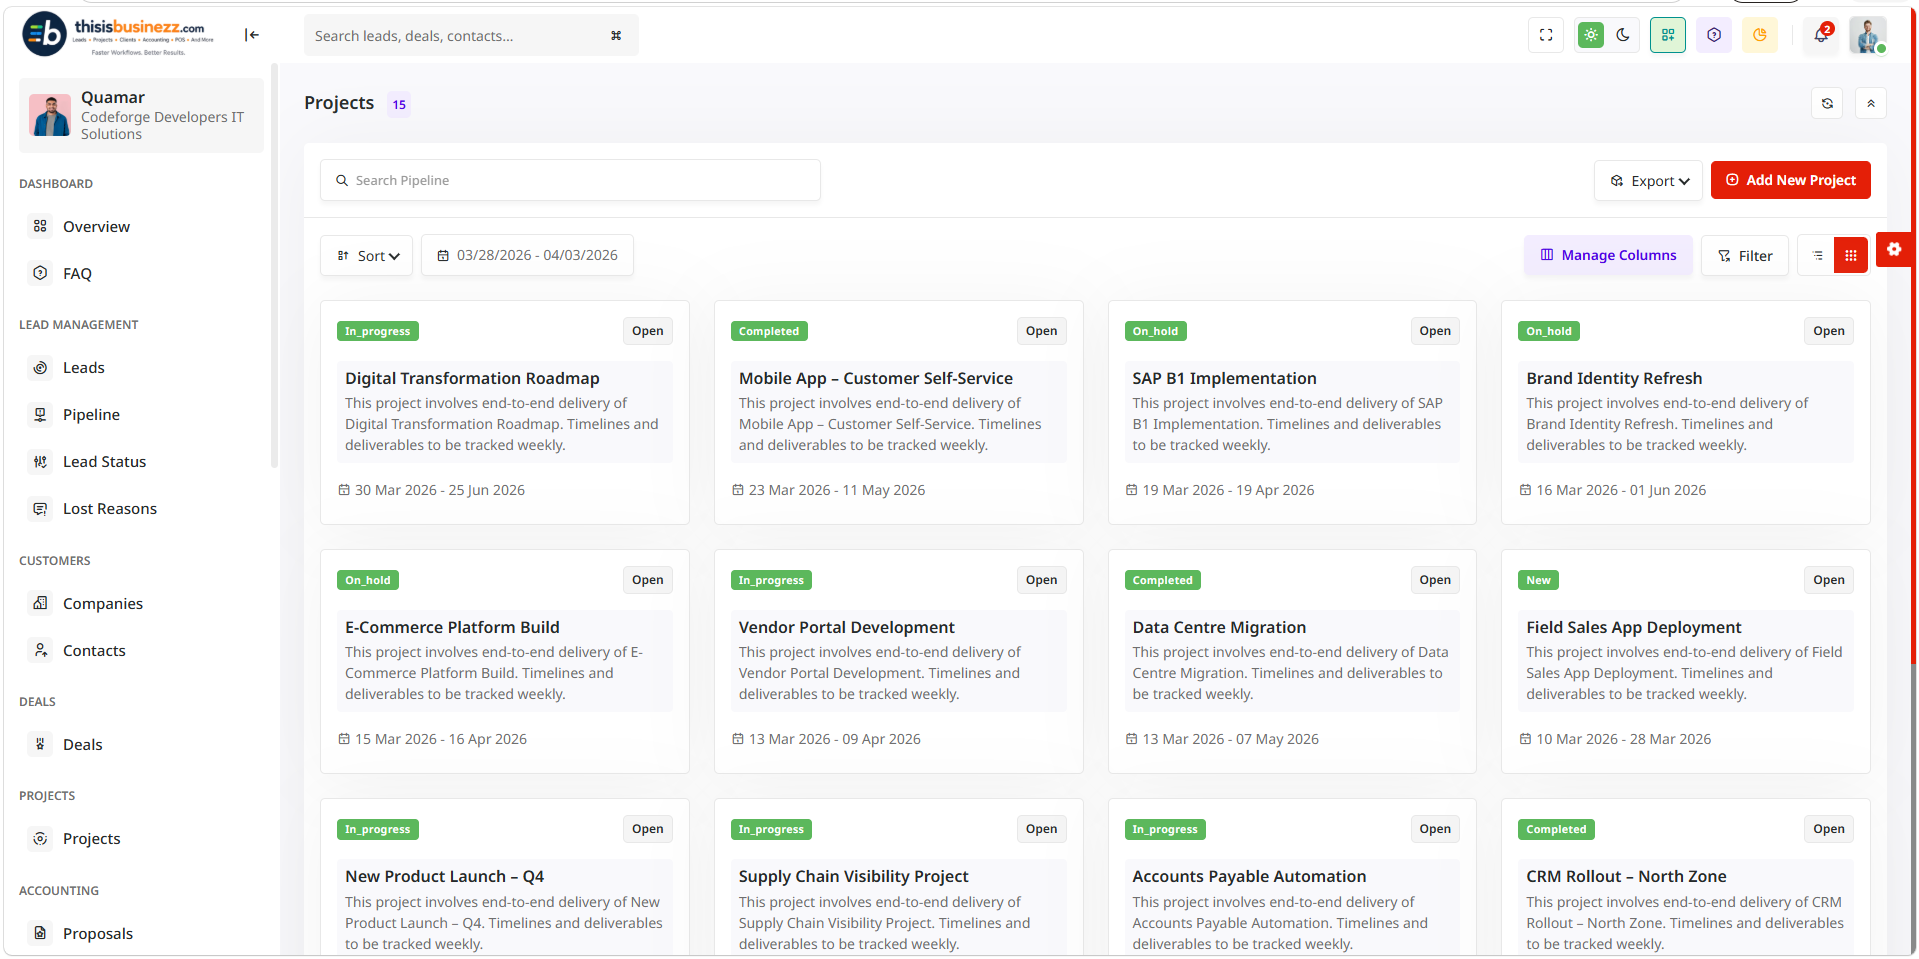1919x959 pixels.
Task: Click the Quamar company profile card
Action: pyautogui.click(x=141, y=115)
